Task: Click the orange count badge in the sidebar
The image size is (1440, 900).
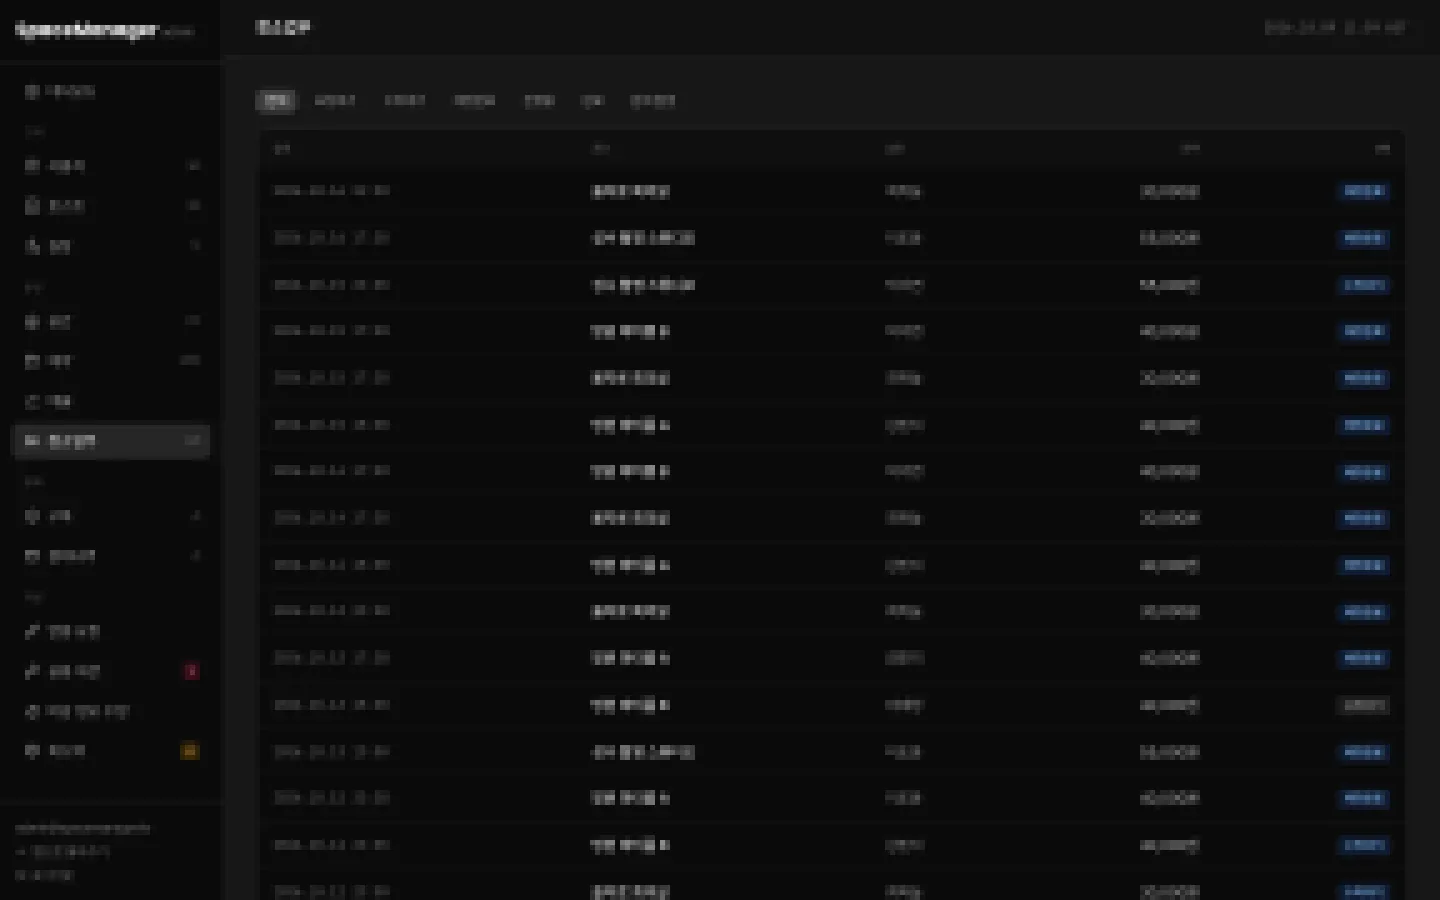Action: point(189,751)
